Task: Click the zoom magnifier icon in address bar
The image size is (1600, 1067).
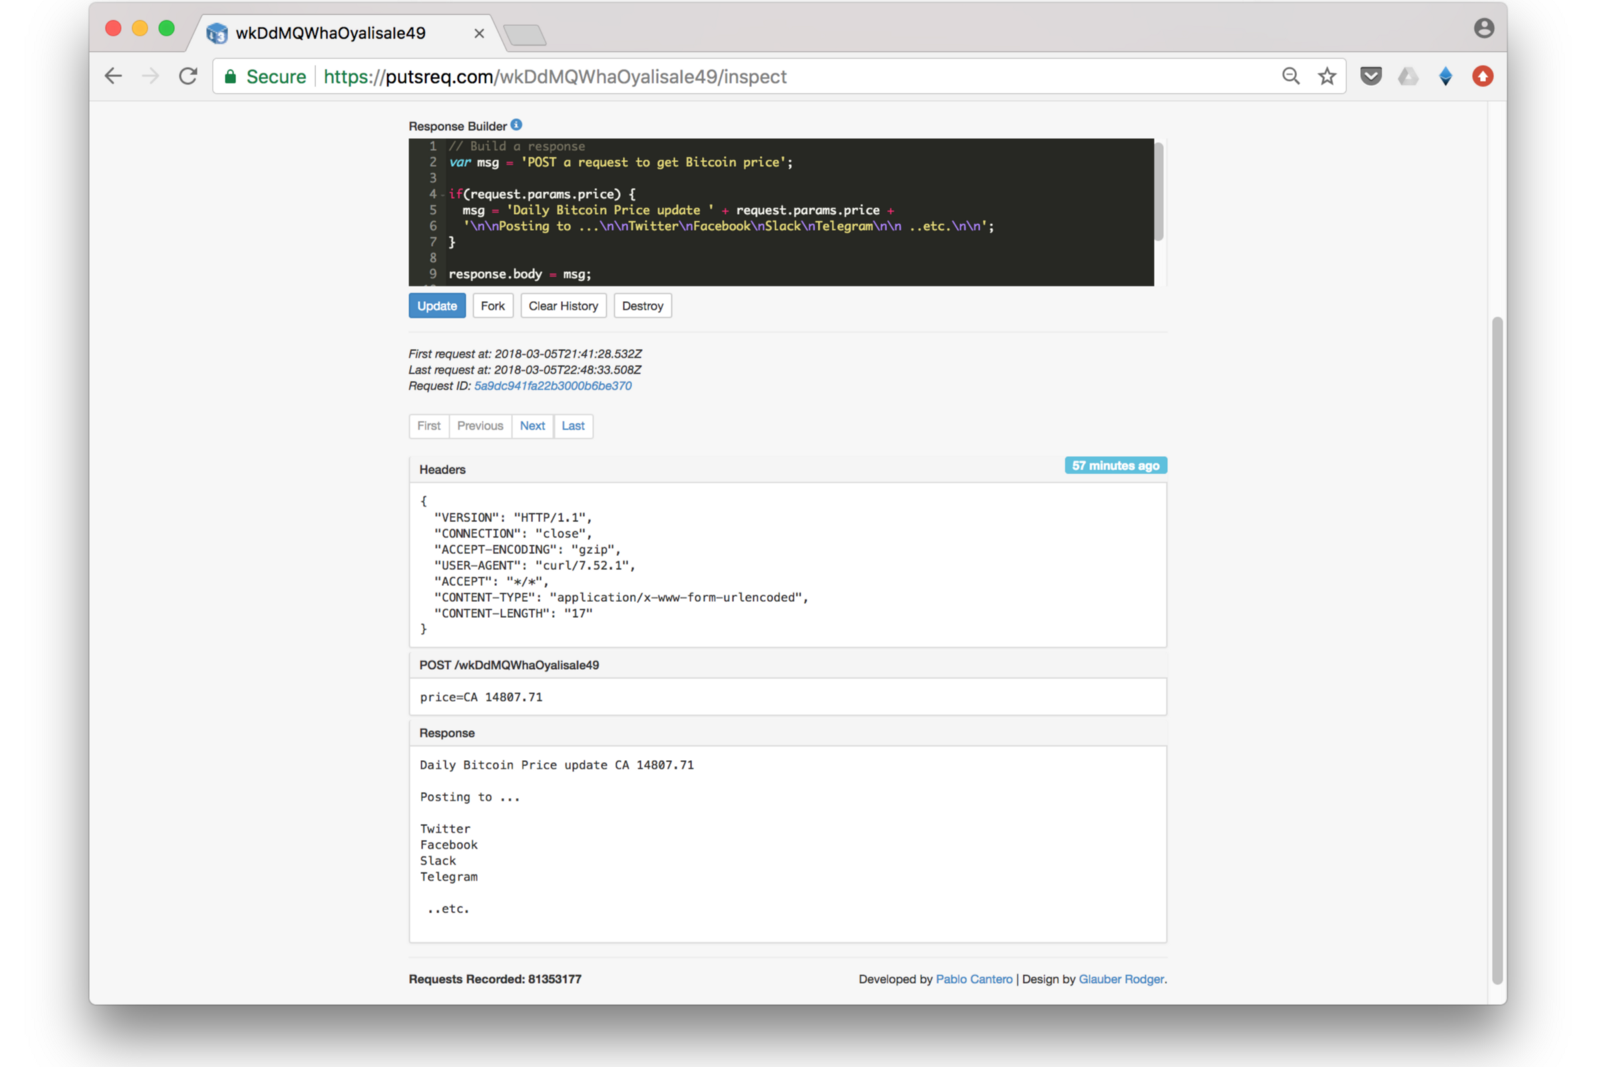Action: pos(1291,76)
